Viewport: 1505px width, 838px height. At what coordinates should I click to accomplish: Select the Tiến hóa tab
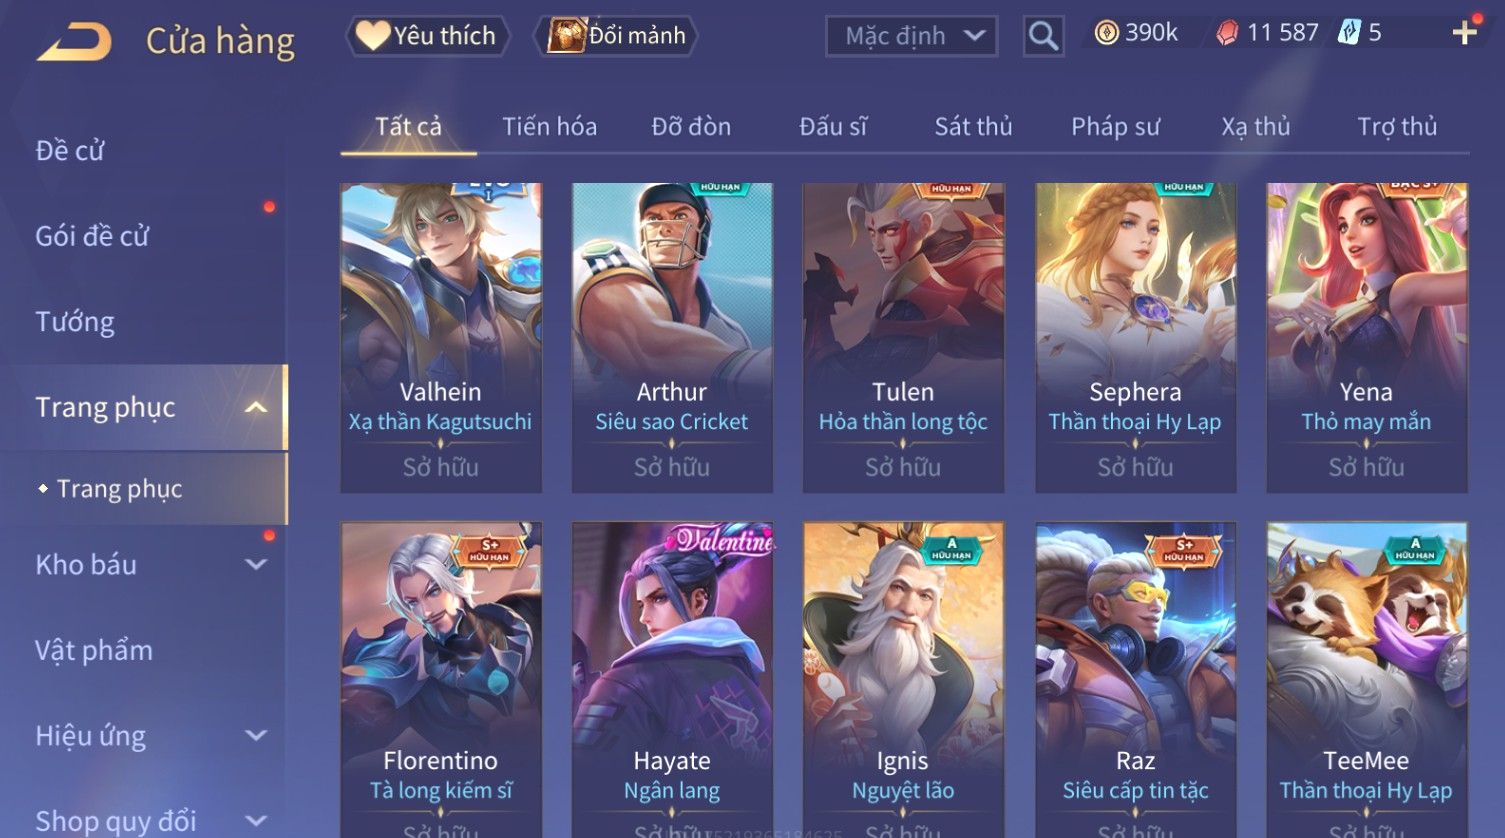[549, 127]
